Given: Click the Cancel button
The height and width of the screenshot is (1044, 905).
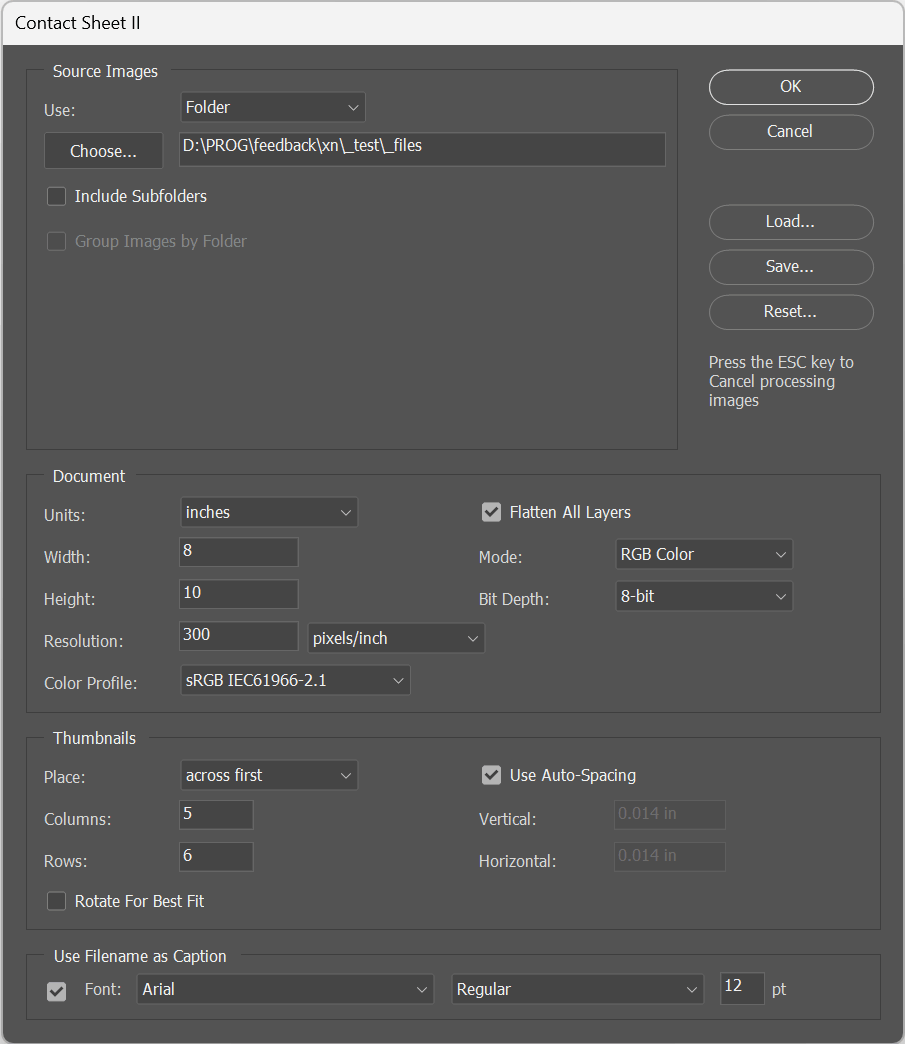Looking at the screenshot, I should (790, 132).
